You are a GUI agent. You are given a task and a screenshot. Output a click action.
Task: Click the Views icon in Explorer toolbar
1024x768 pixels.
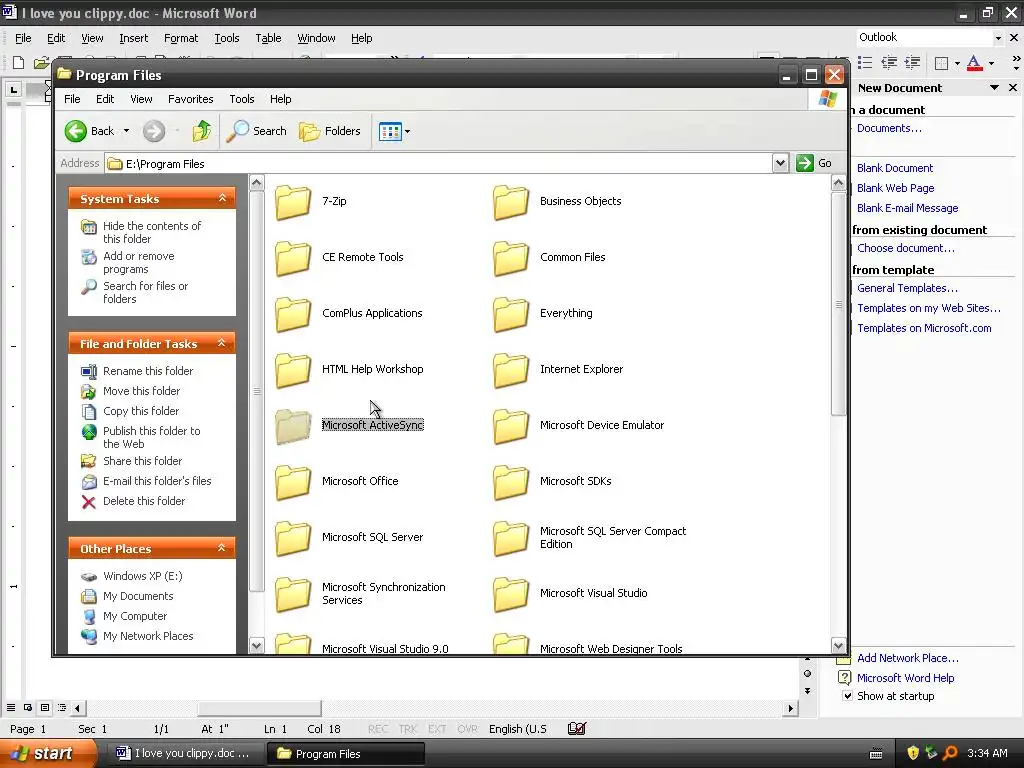390,131
